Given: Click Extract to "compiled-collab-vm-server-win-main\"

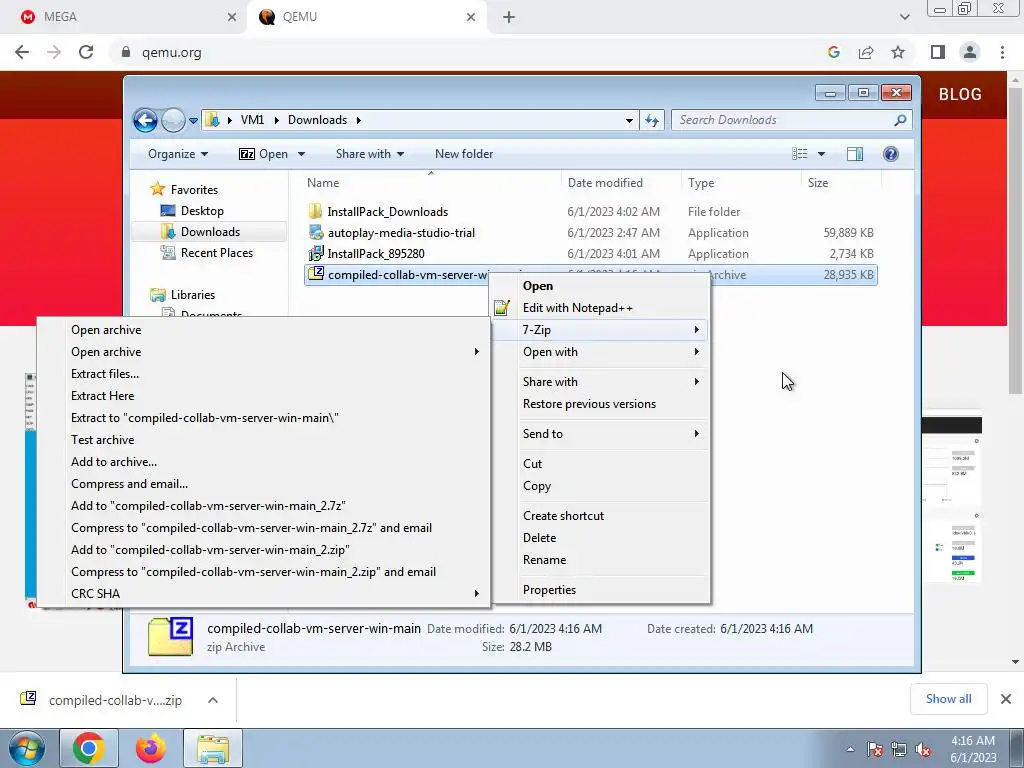Looking at the screenshot, I should point(204,418).
